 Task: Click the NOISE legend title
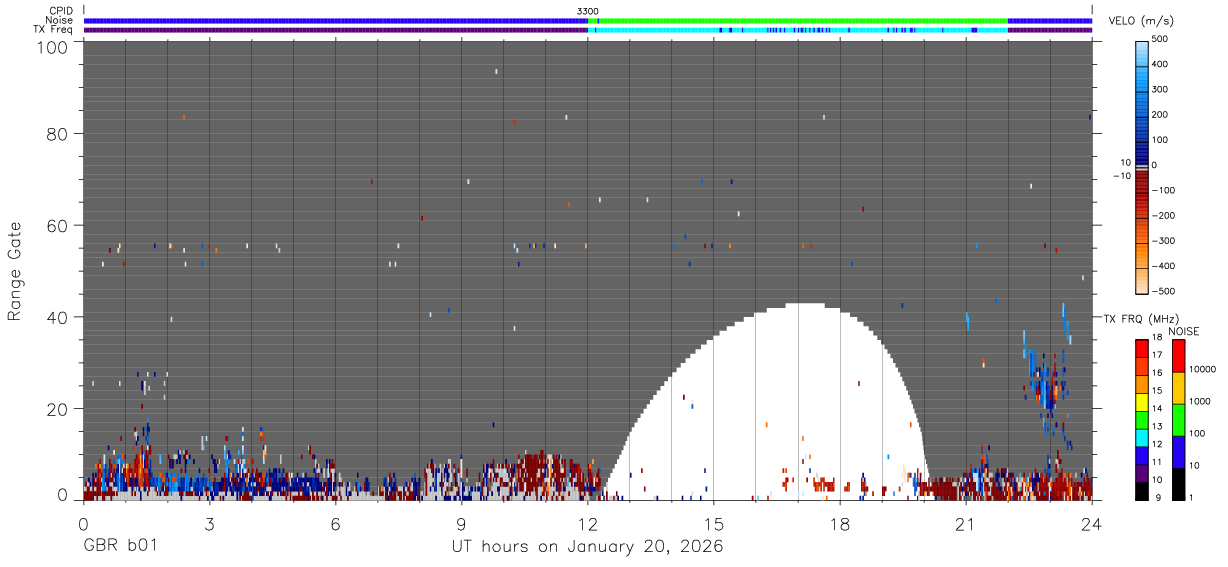[x=1184, y=331]
